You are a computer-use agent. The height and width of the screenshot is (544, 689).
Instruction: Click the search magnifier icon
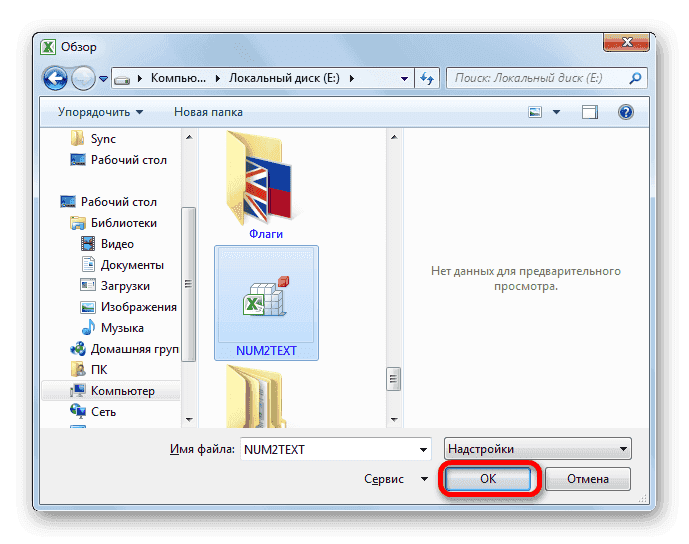635,78
